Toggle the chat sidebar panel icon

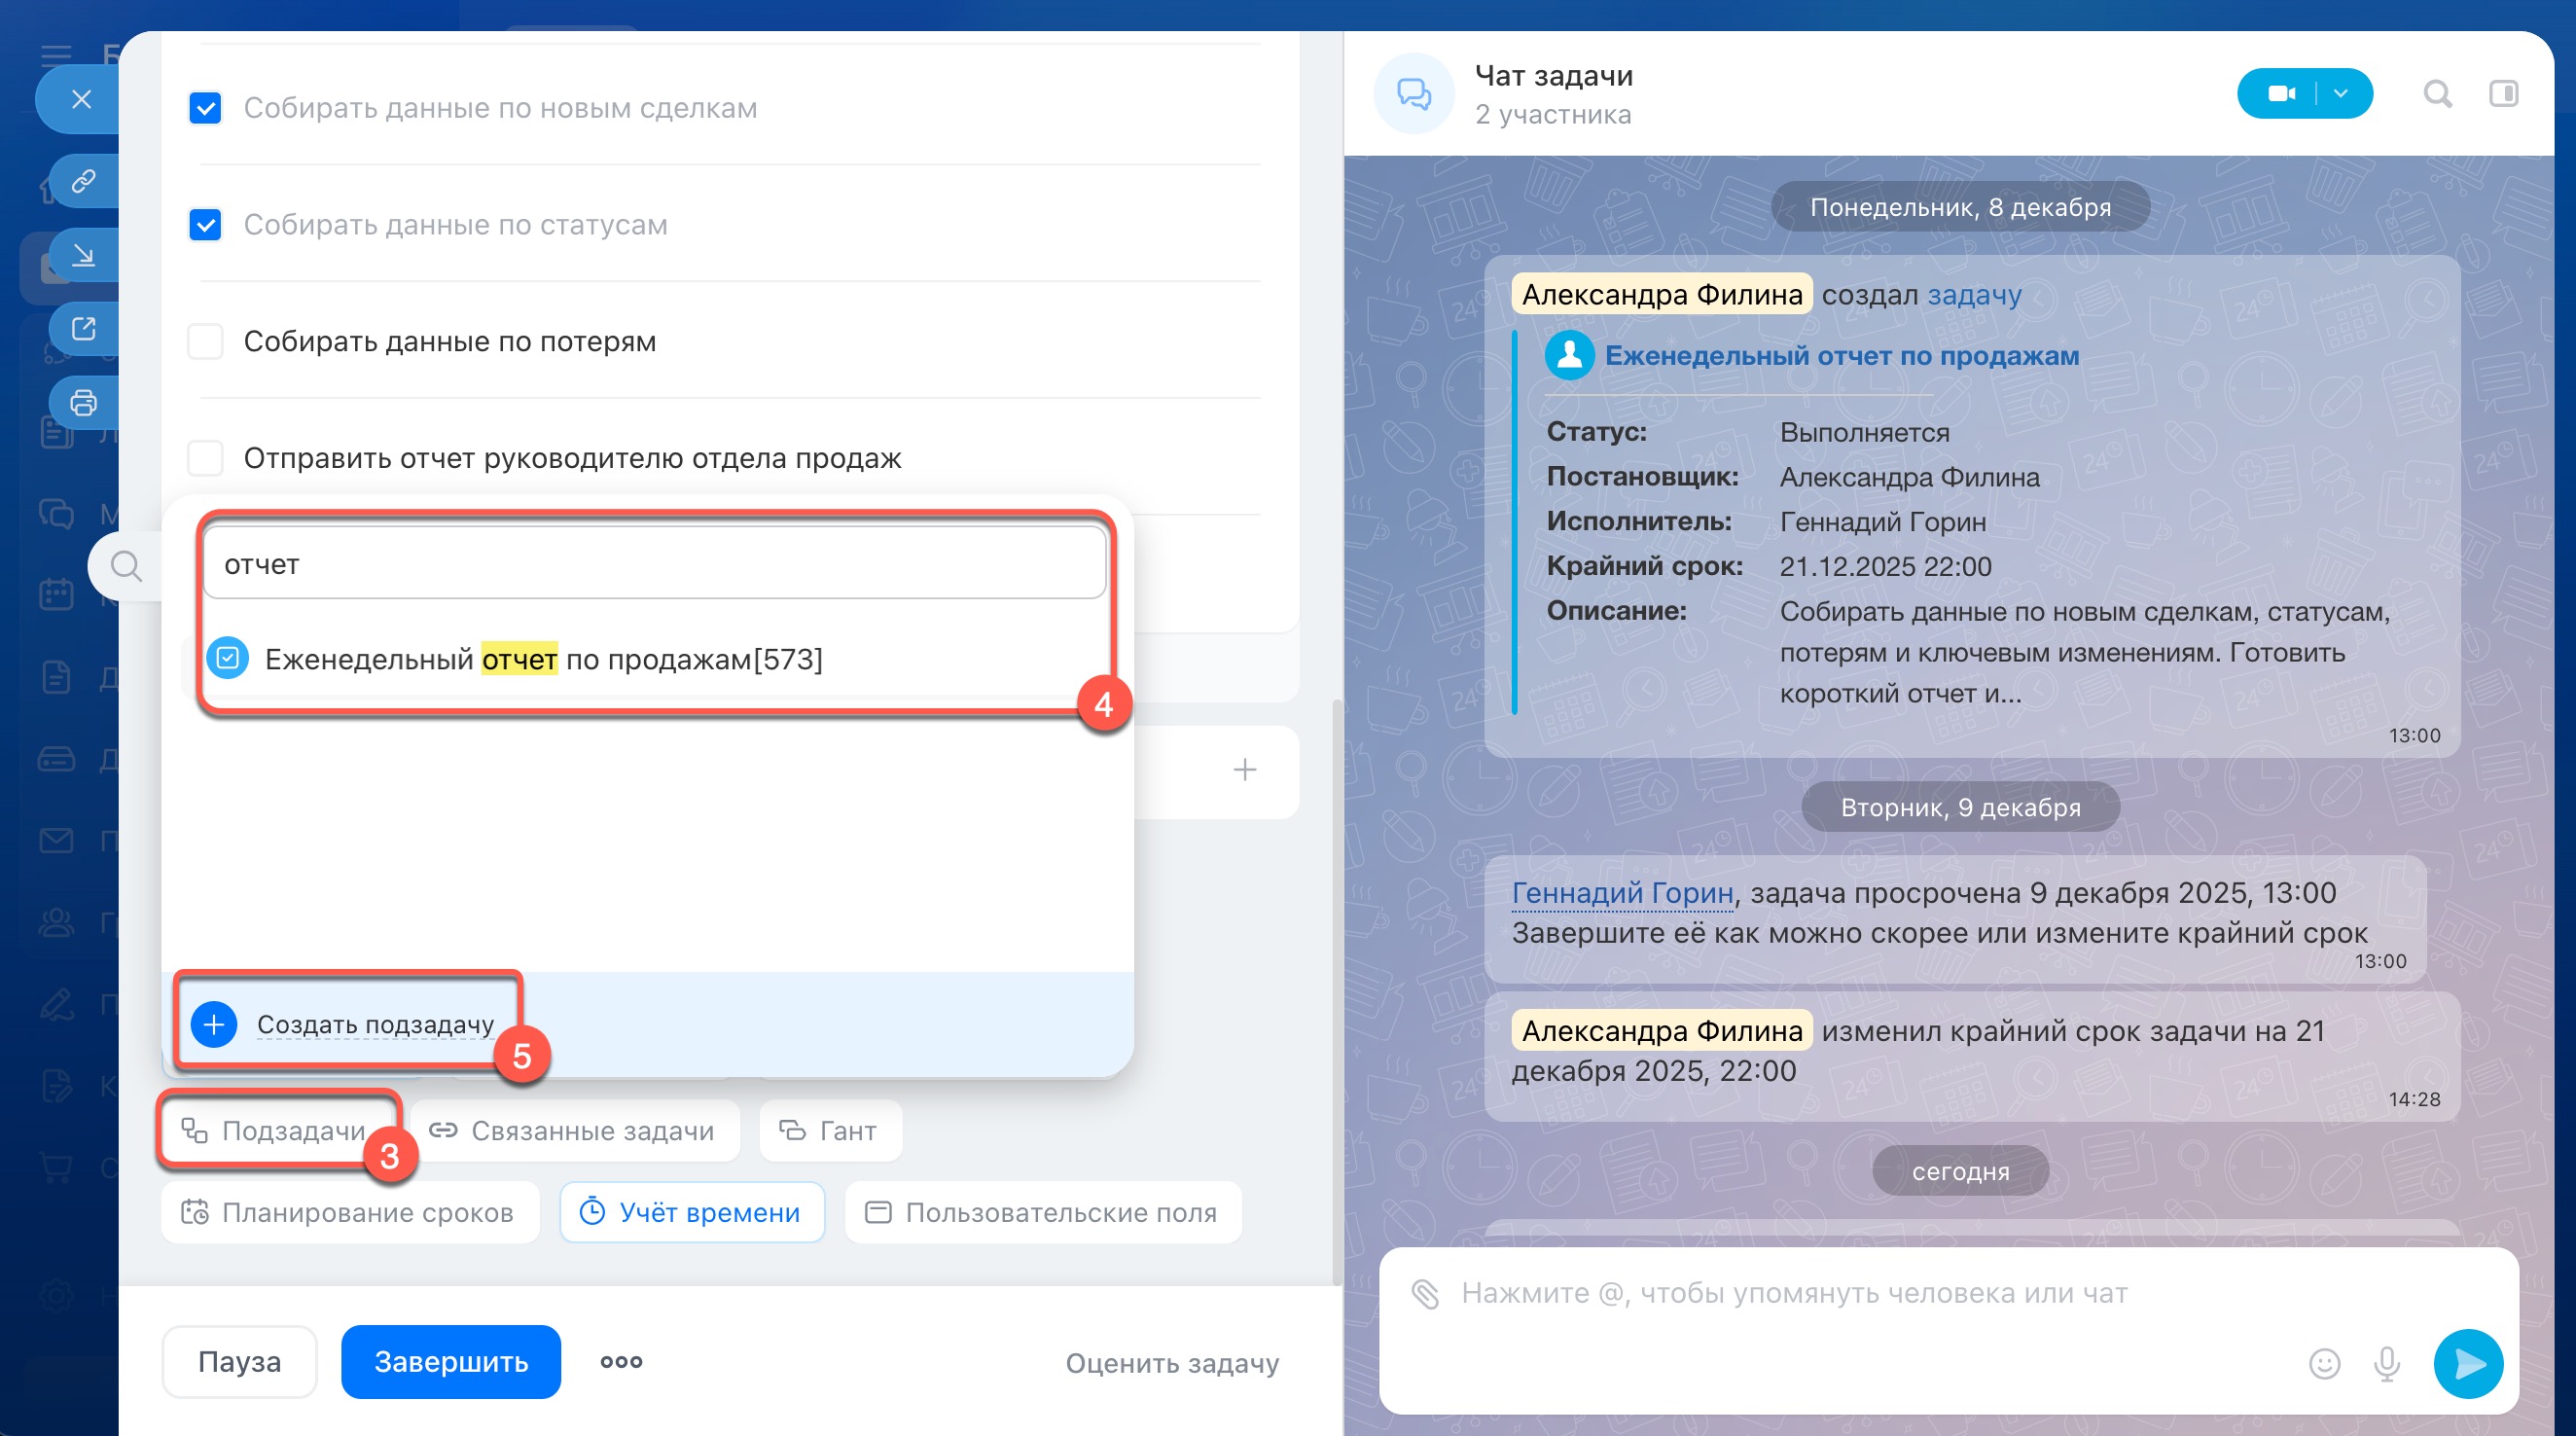tap(2503, 94)
